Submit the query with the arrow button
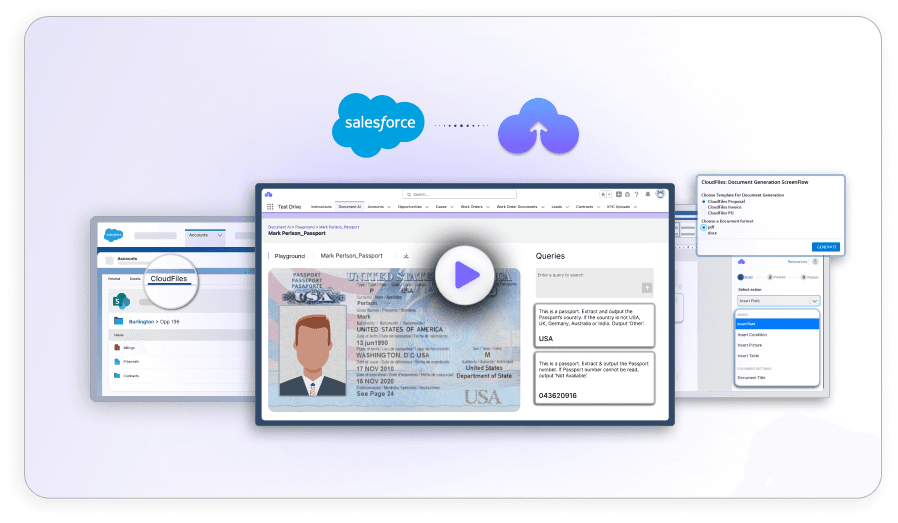 (647, 288)
